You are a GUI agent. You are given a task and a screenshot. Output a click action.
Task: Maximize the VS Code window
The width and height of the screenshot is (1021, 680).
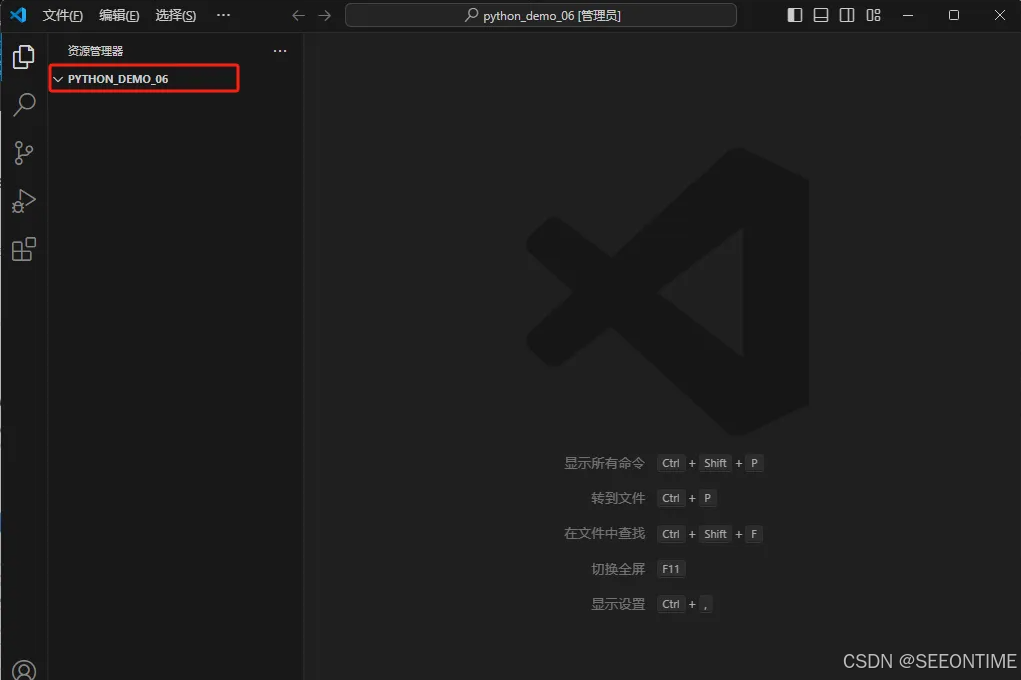click(954, 15)
